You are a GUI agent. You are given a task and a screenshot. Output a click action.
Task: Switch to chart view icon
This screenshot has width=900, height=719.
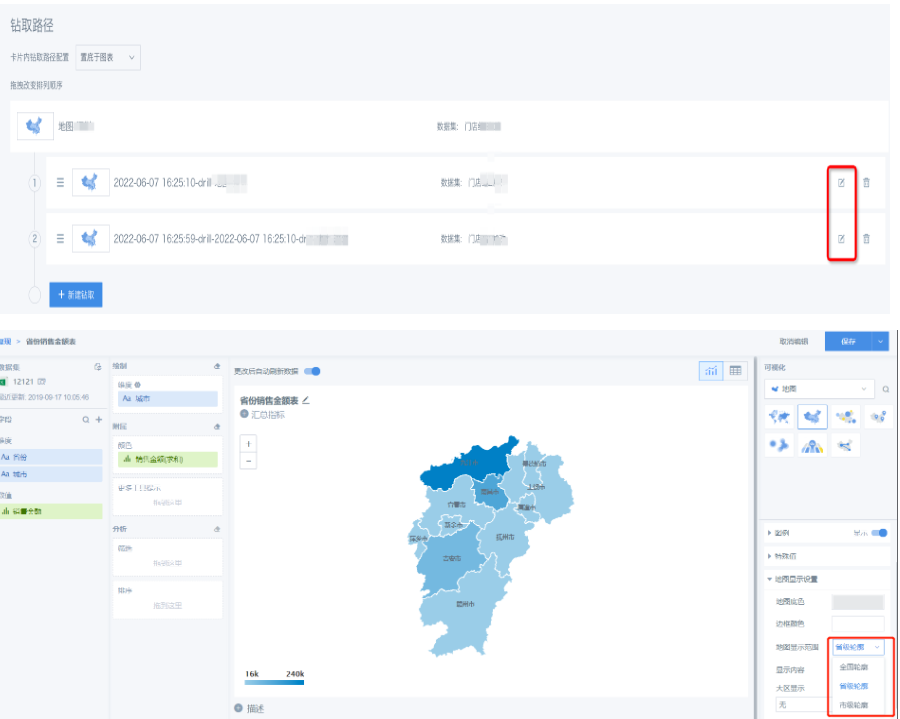tap(711, 371)
